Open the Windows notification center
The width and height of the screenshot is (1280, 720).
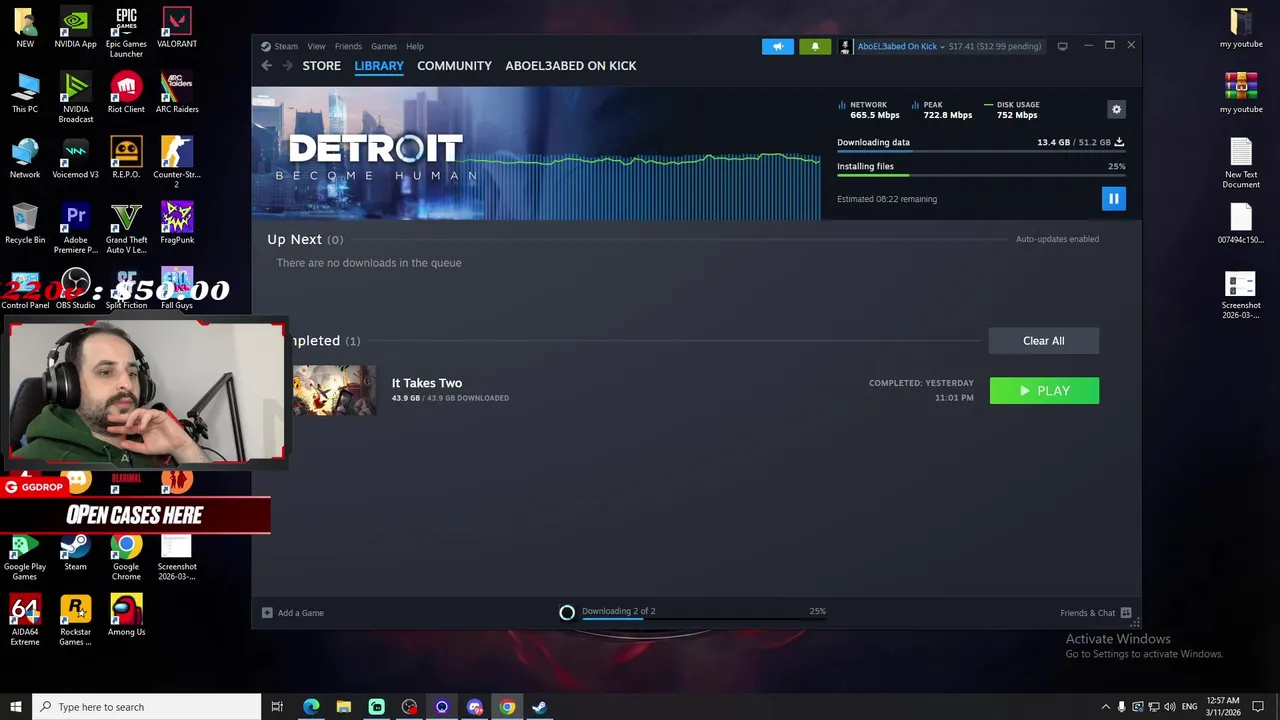[x=1258, y=707]
